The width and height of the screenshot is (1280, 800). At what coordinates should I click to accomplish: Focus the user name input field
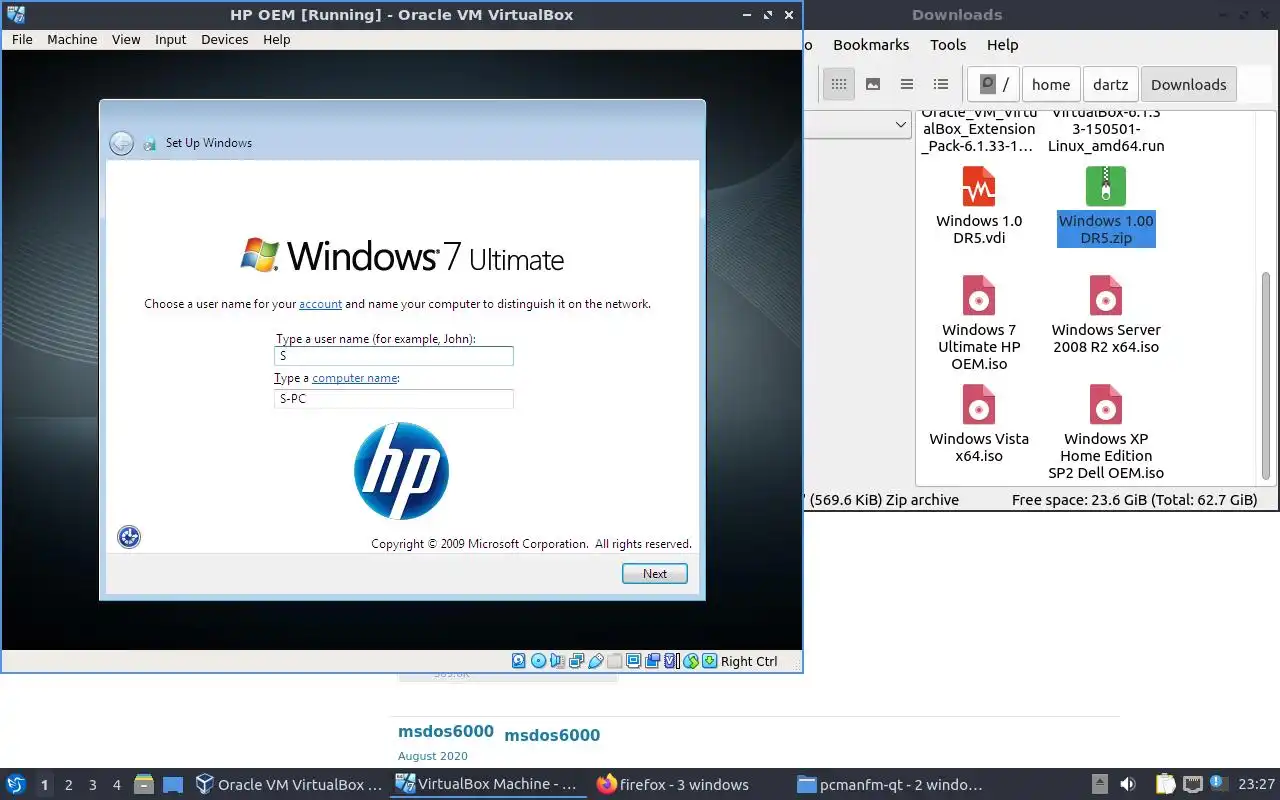[x=394, y=356]
